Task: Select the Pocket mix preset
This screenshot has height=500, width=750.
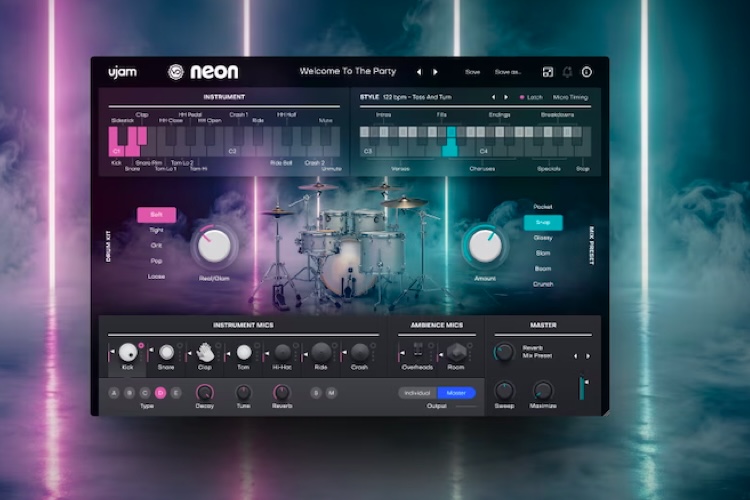Action: click(543, 207)
